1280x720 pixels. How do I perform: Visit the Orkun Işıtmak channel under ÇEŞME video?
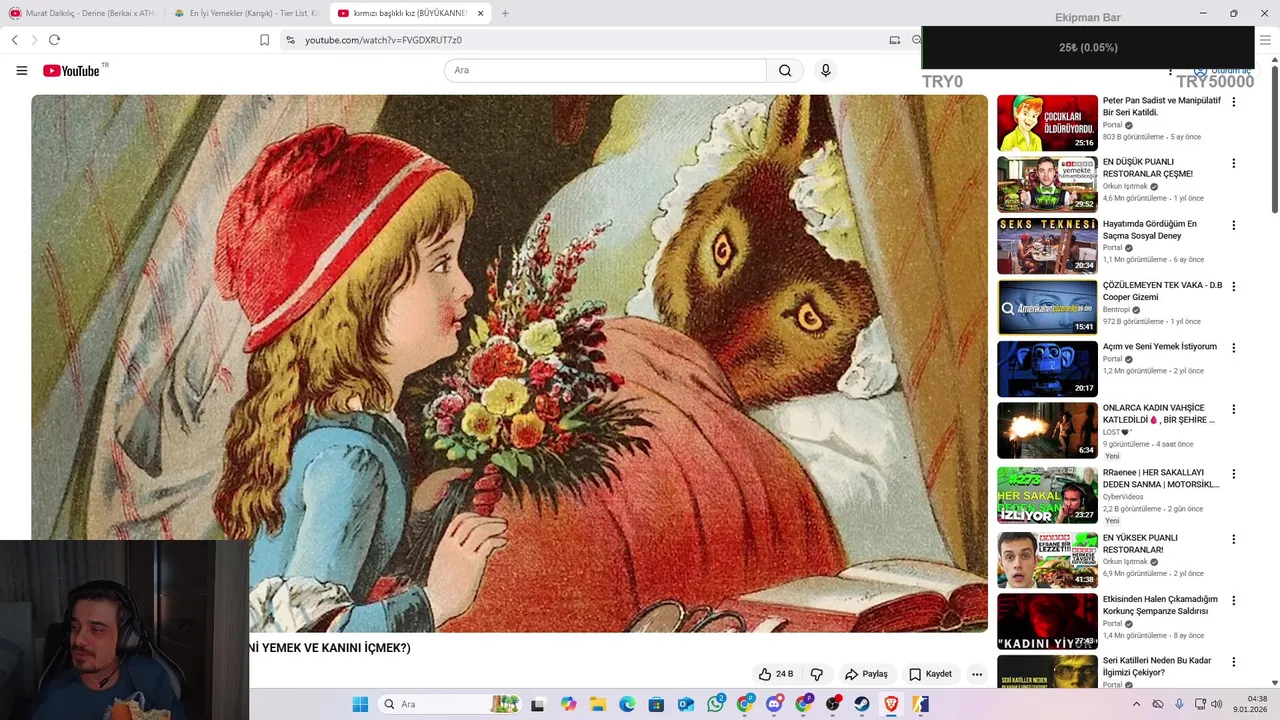click(x=1125, y=186)
